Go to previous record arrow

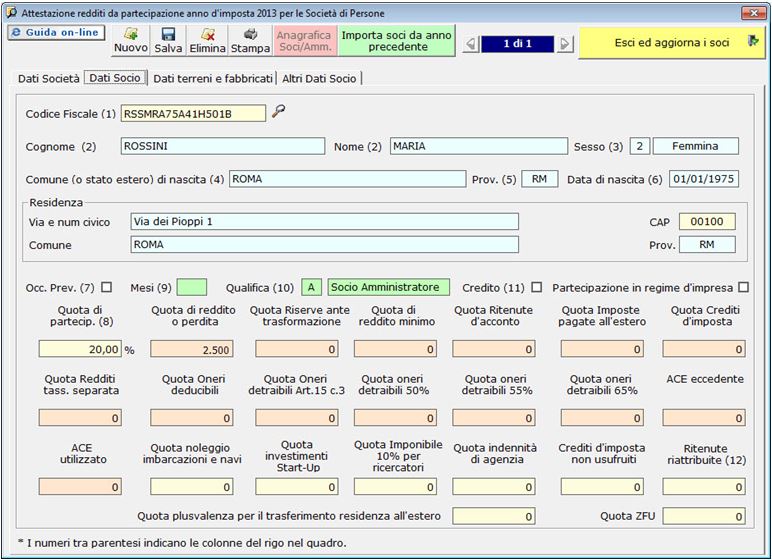tap(471, 44)
